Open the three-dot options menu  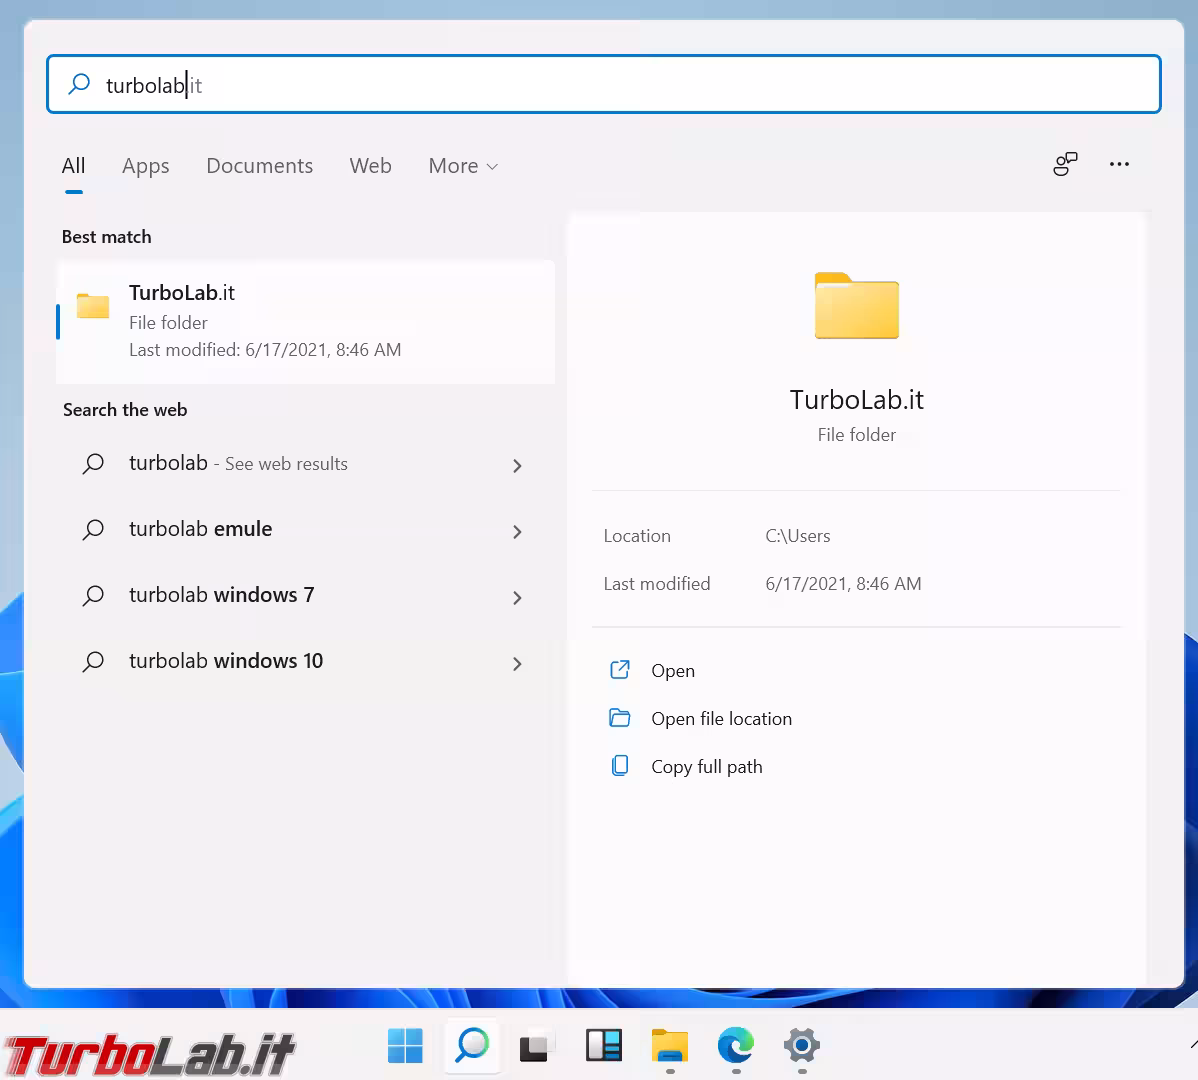pos(1119,164)
